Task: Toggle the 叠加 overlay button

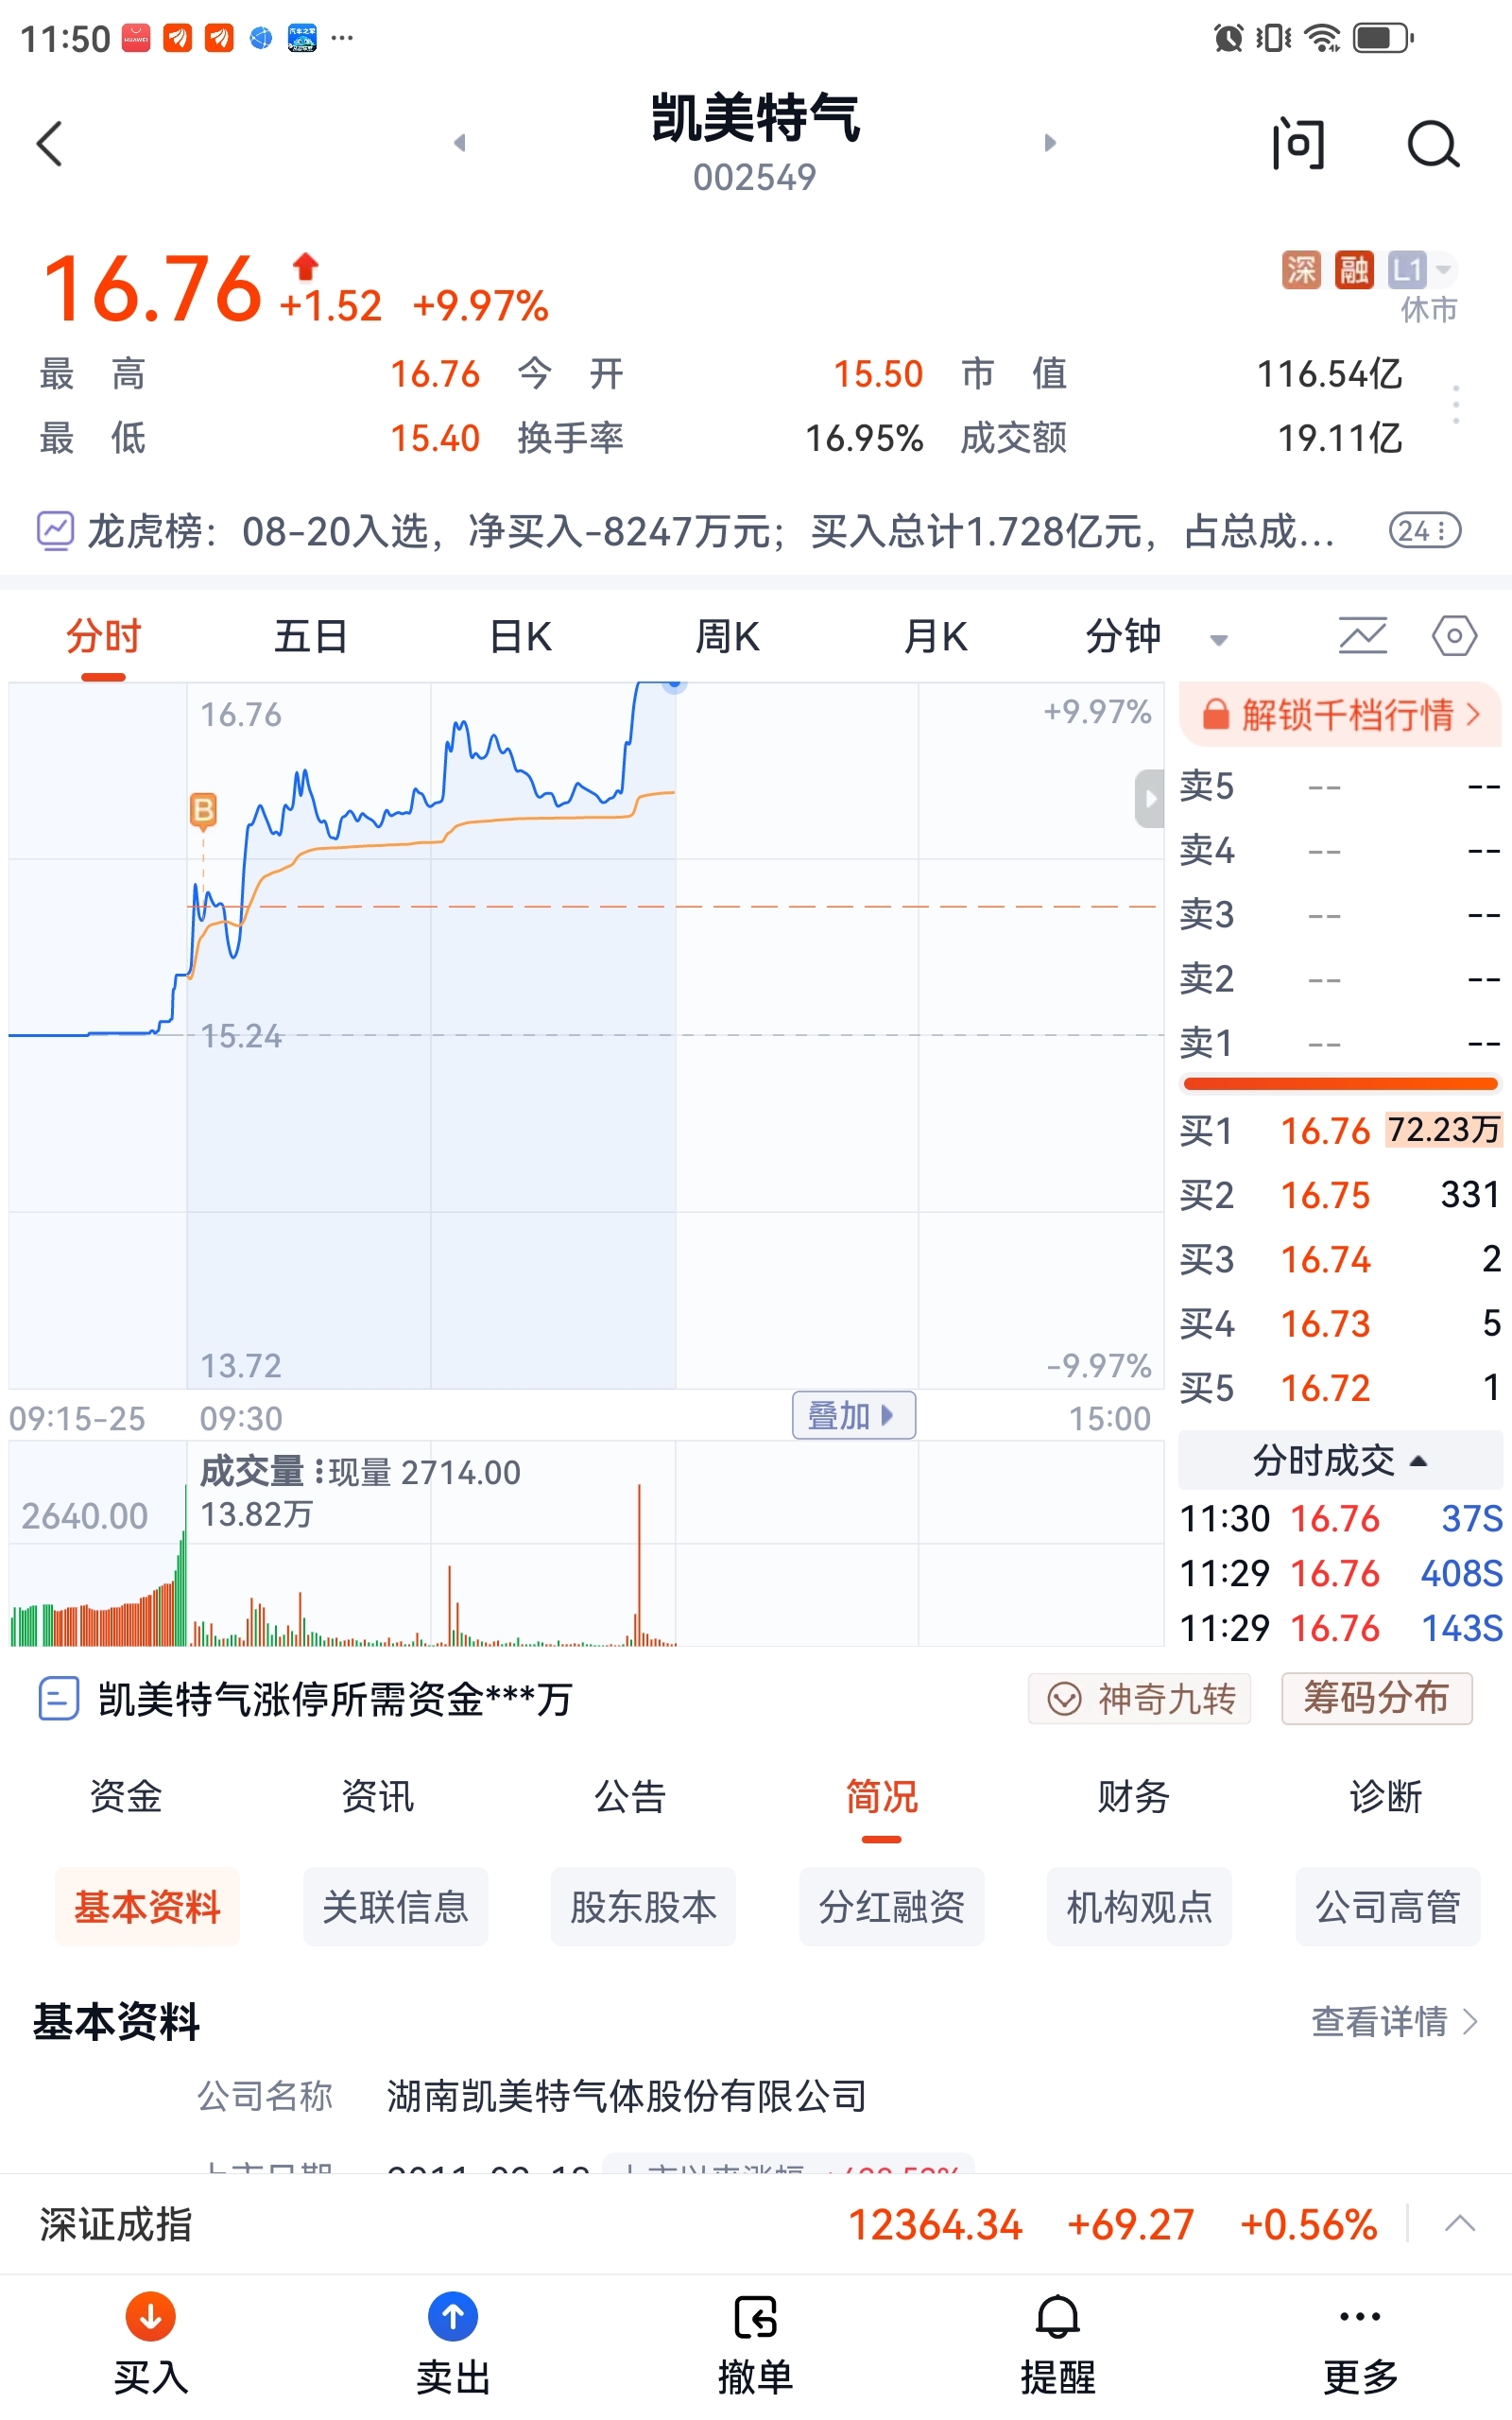Action: [853, 1415]
